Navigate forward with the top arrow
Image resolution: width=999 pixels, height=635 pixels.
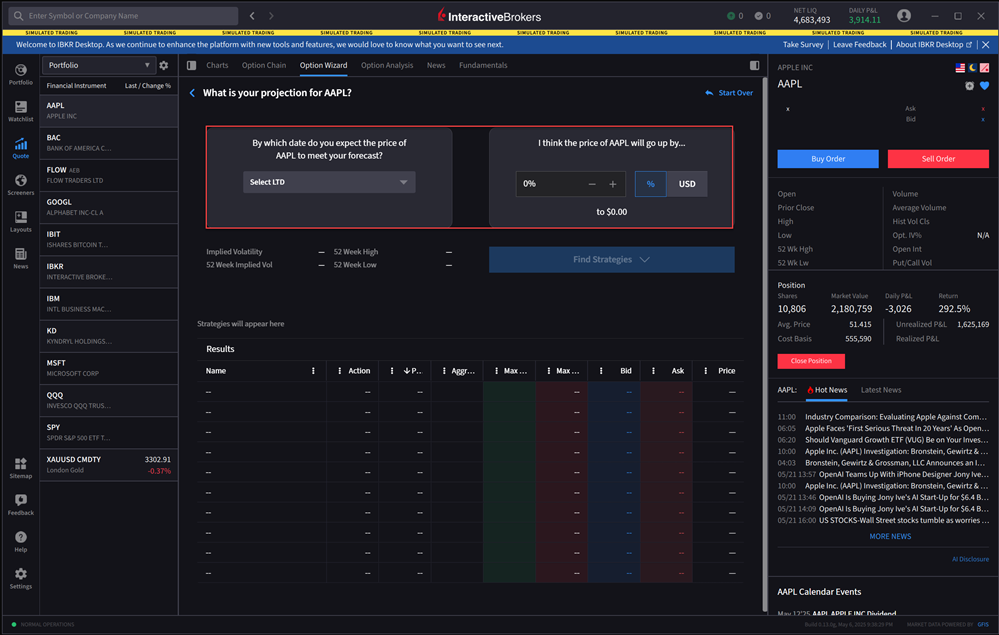(x=271, y=16)
